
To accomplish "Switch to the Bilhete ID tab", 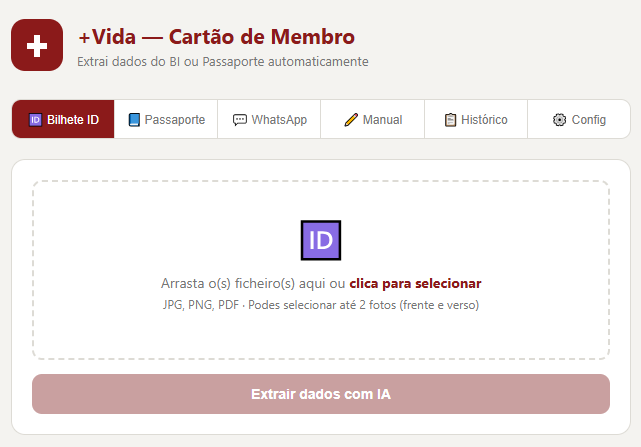I will click(63, 119).
